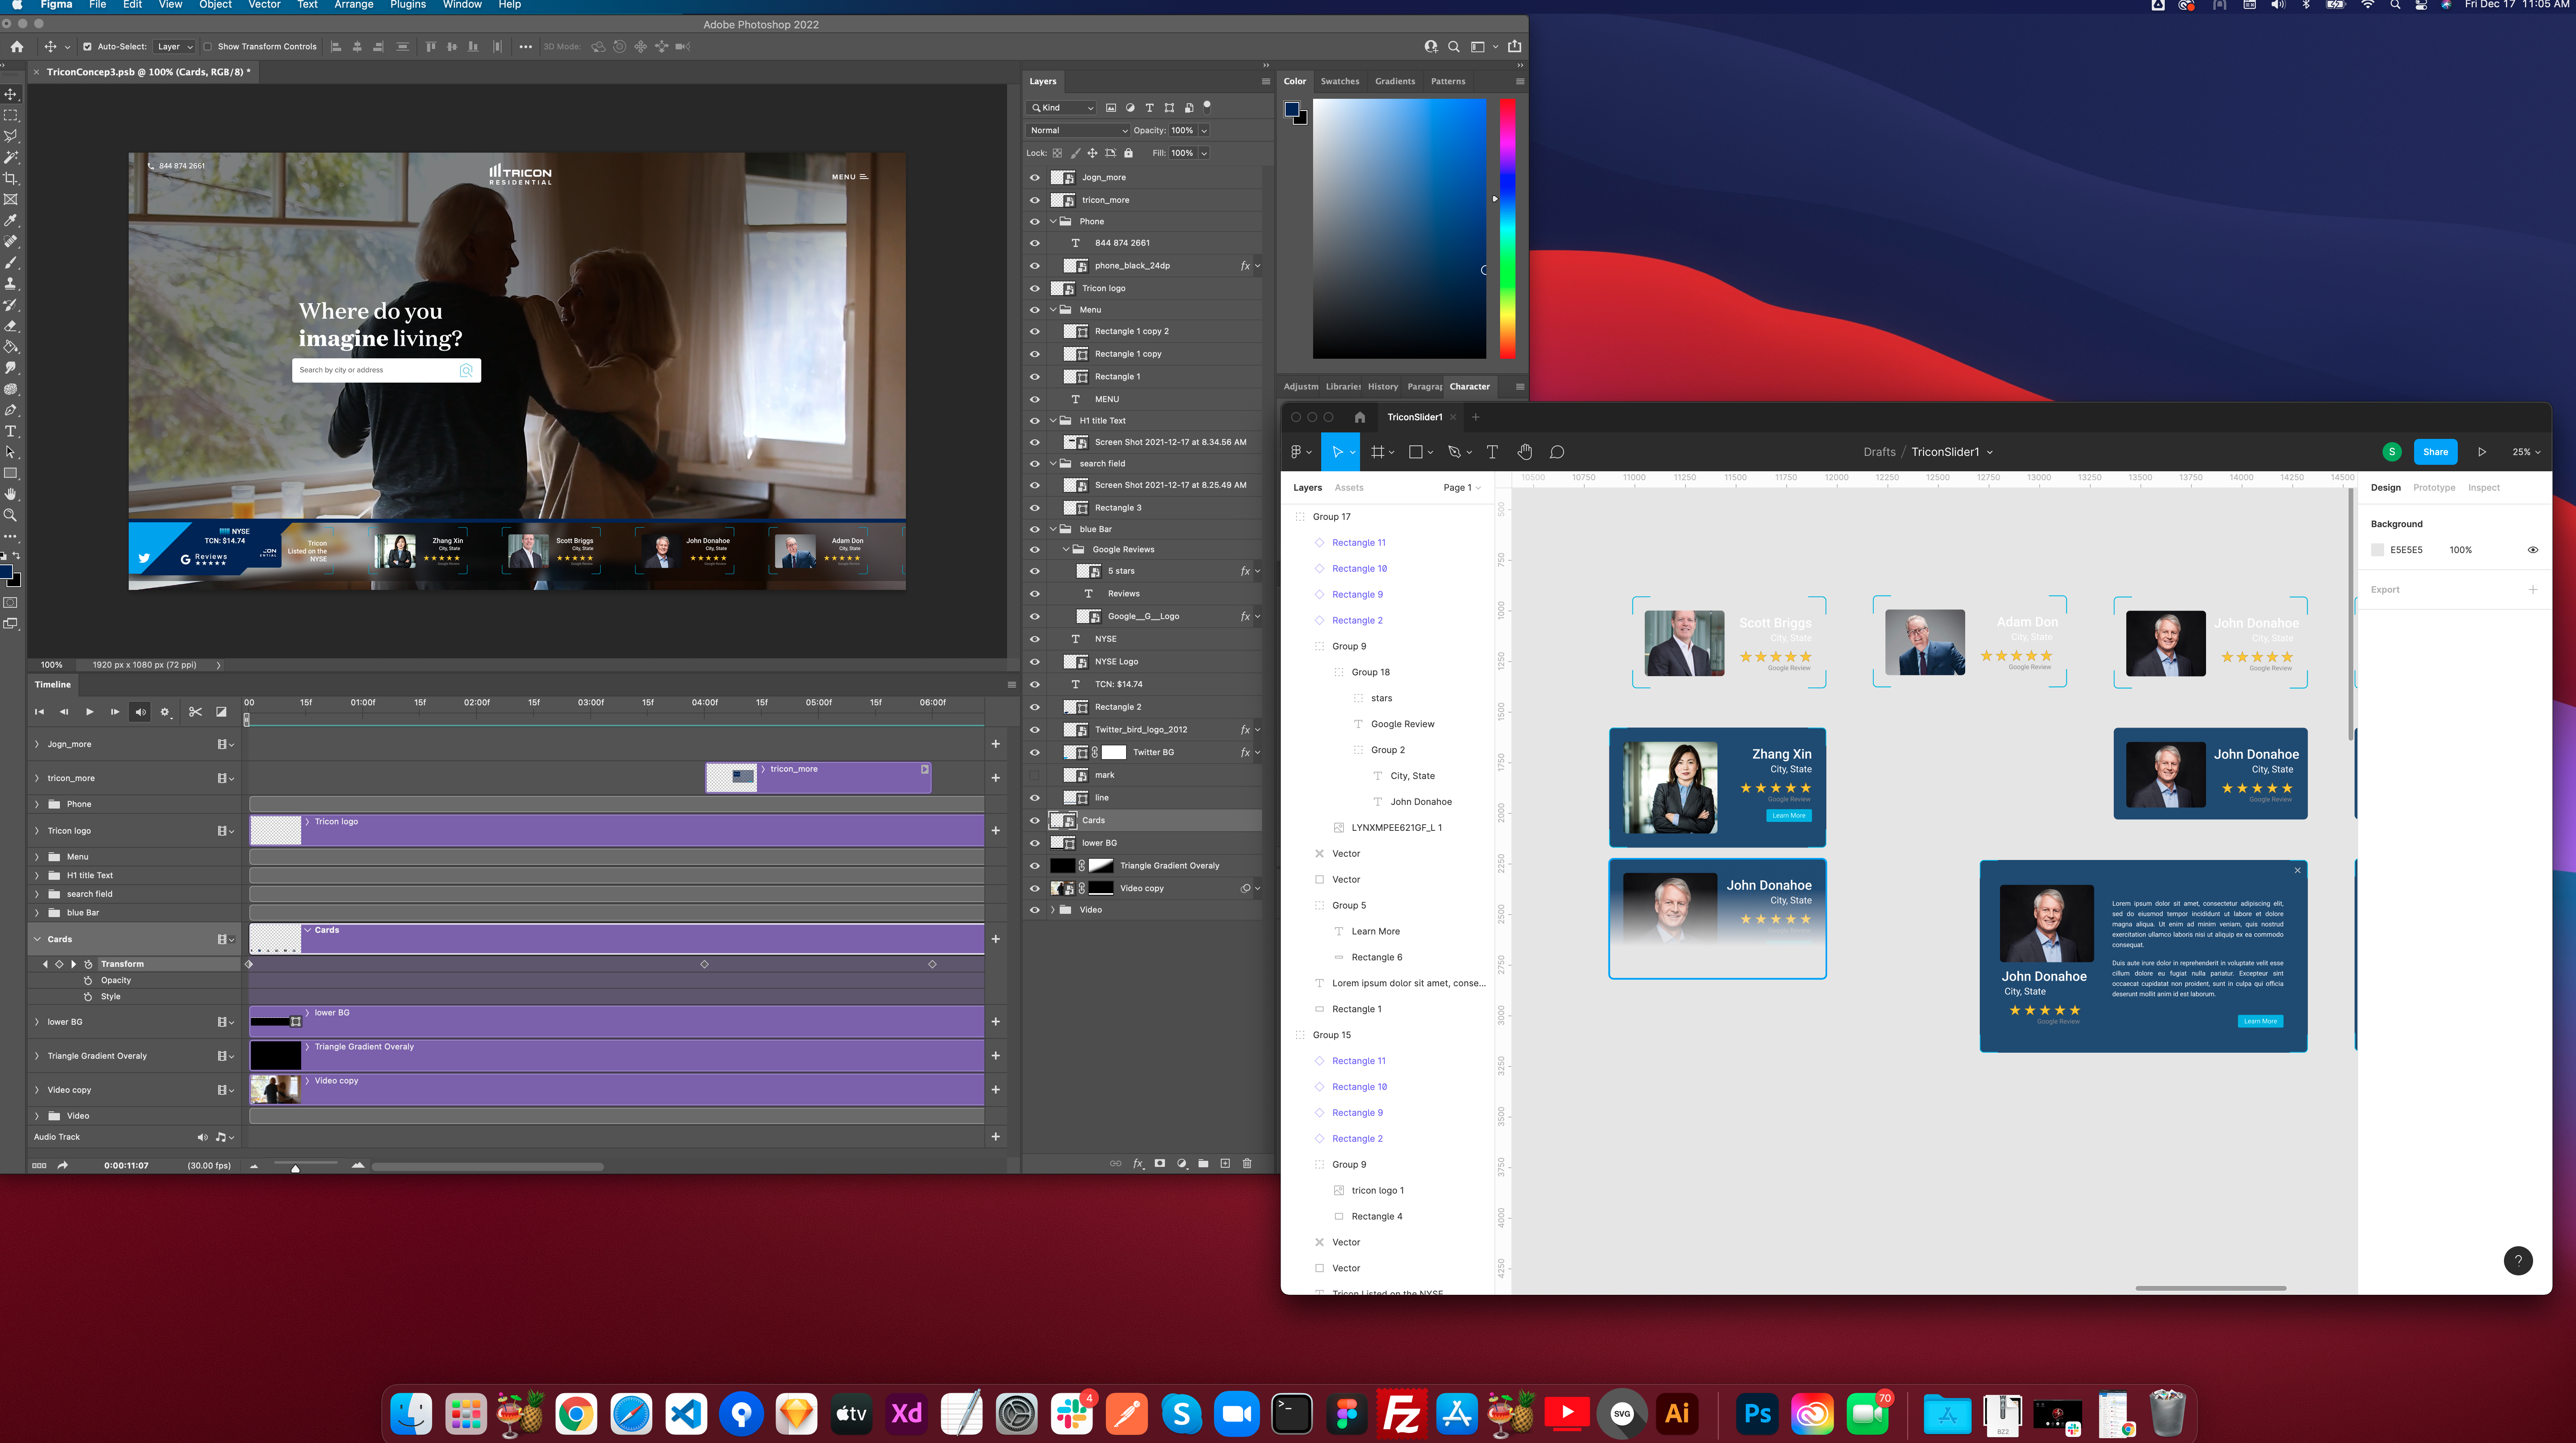Hide the Triangle Gradient Overaly layer

(1035, 866)
